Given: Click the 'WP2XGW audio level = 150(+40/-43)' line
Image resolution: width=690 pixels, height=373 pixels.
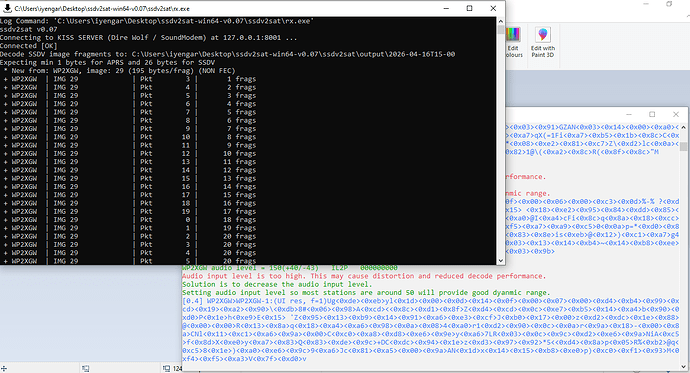Looking at the screenshot, I should 290,267.
